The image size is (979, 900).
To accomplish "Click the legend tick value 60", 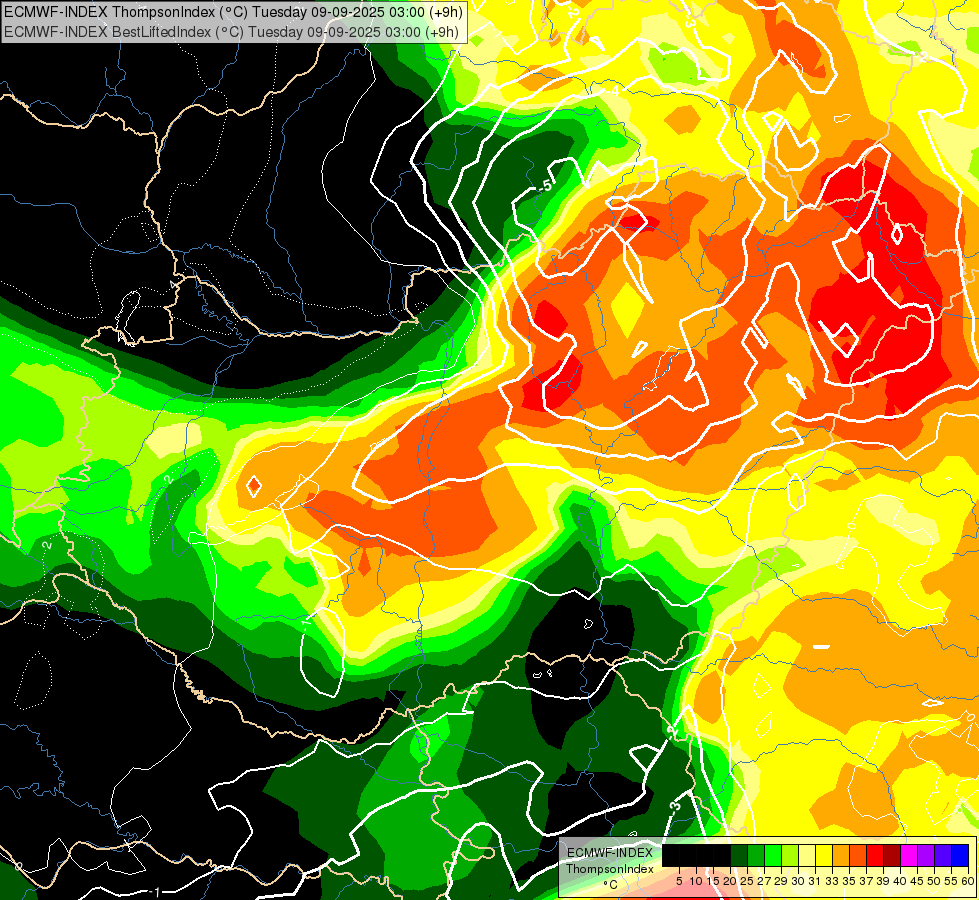I will tap(968, 881).
